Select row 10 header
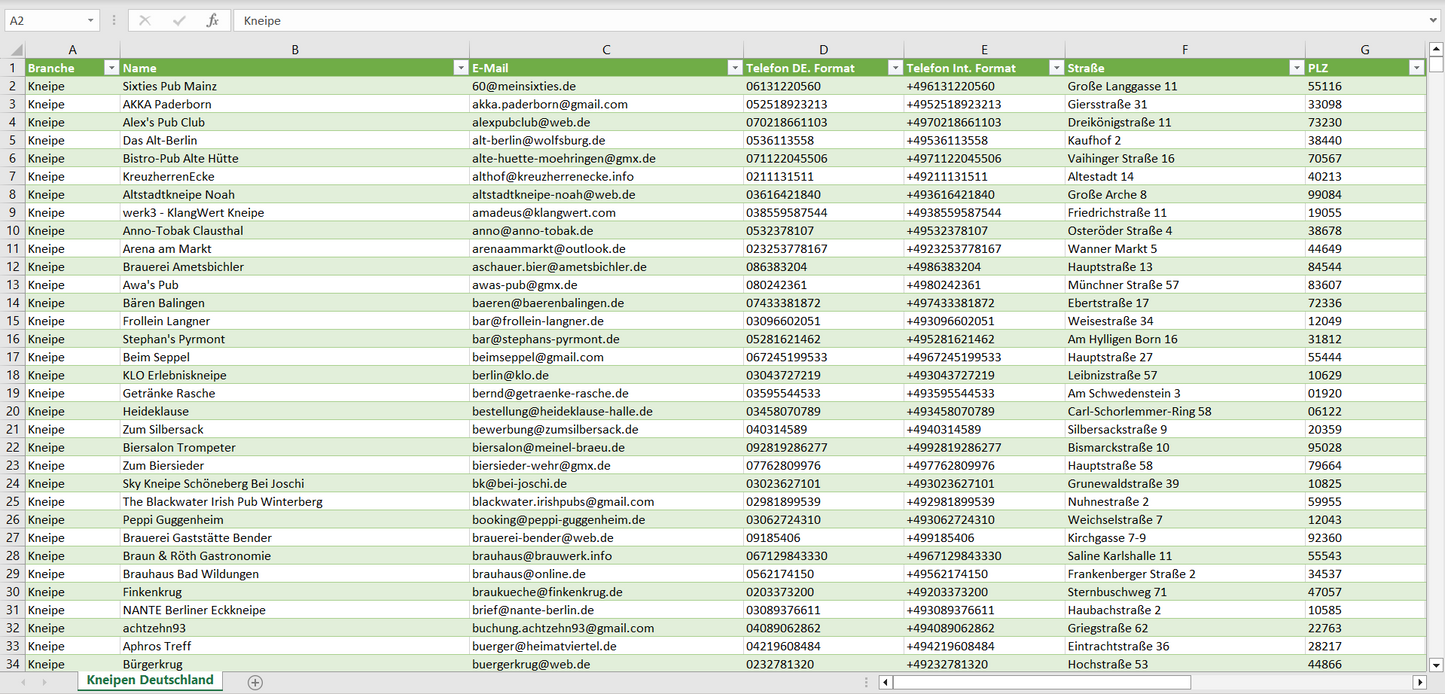The height and width of the screenshot is (694, 1445). (12, 231)
